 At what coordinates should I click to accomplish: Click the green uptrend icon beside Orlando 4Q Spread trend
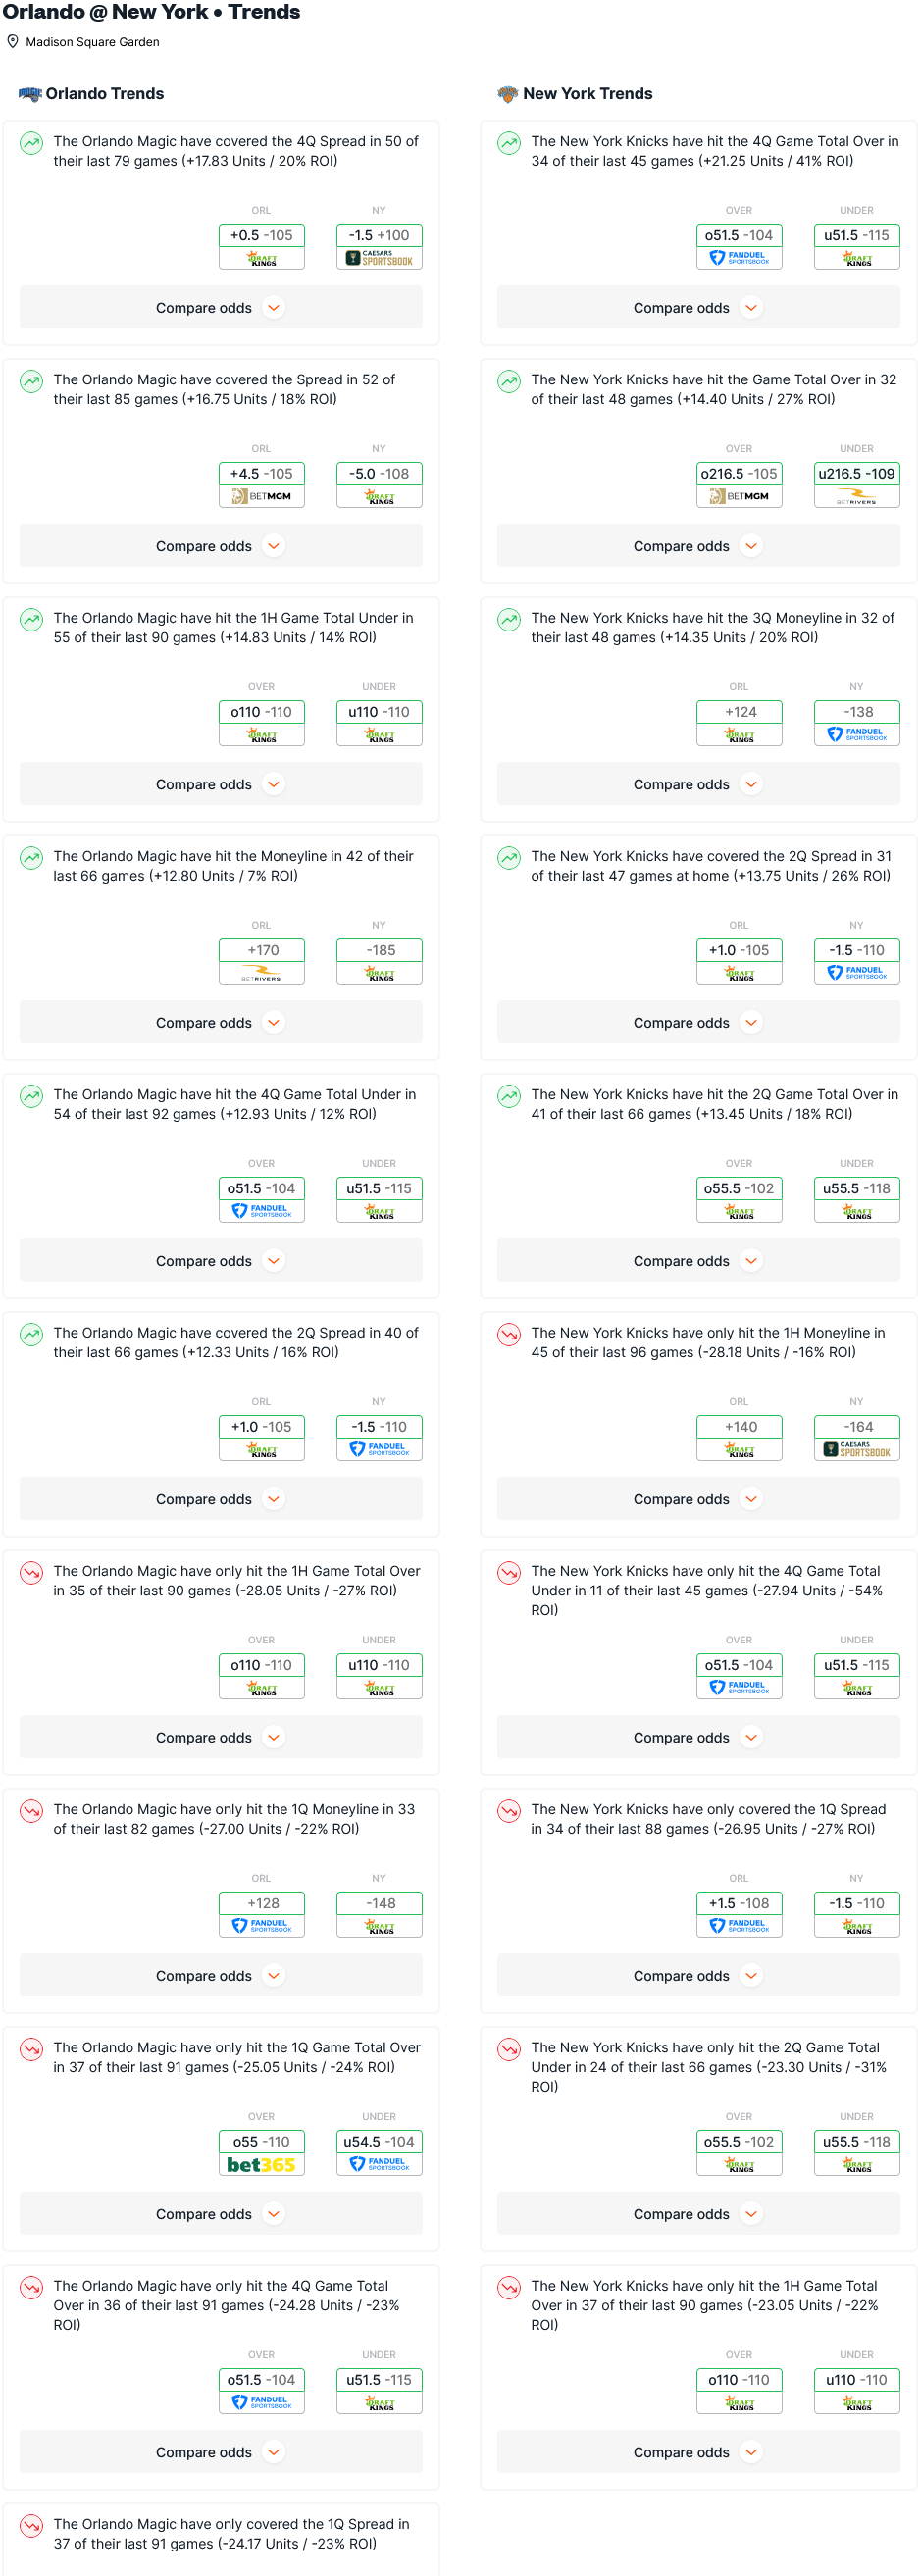coord(32,143)
